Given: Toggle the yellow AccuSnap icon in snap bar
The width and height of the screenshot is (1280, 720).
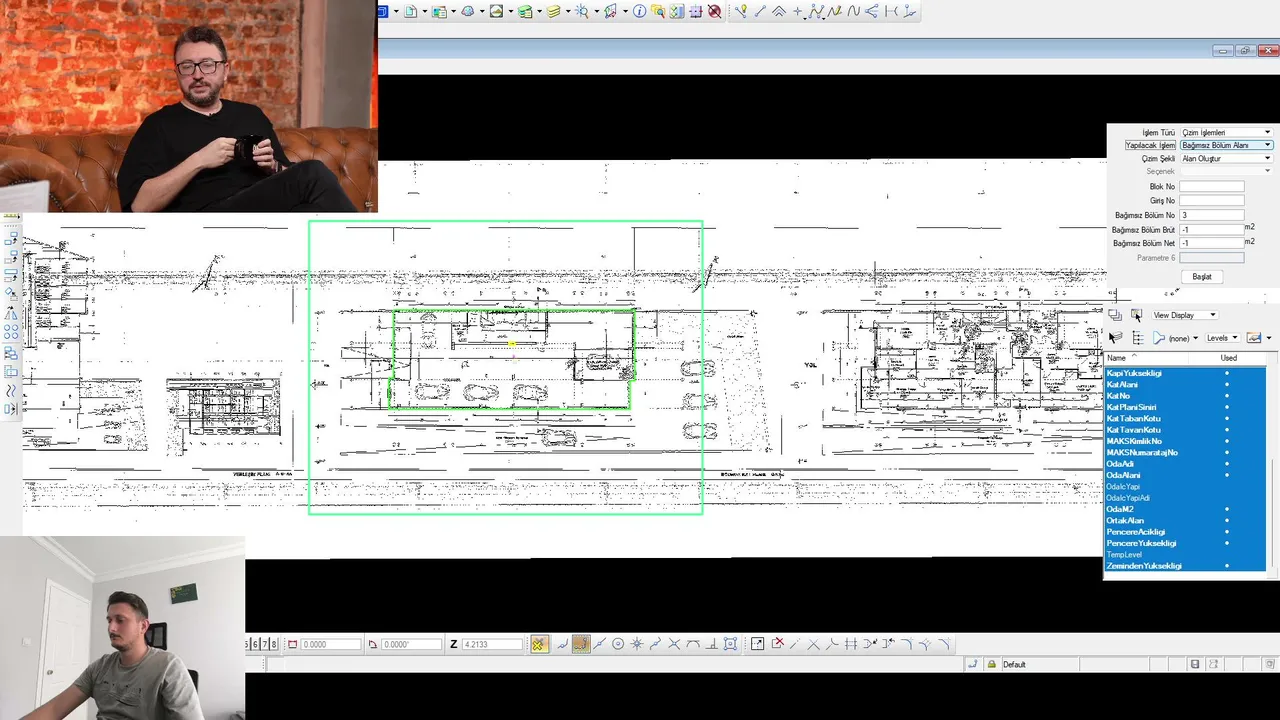Looking at the screenshot, I should click(x=539, y=644).
